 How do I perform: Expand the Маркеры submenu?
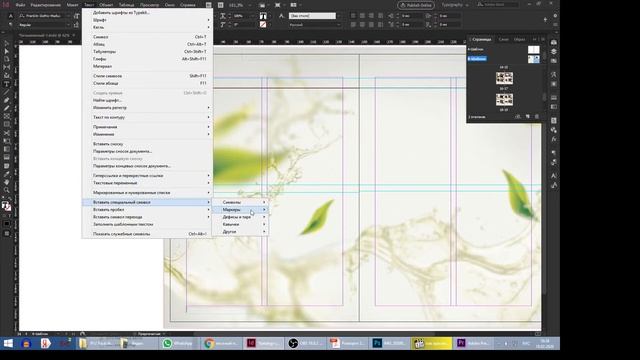click(240, 209)
